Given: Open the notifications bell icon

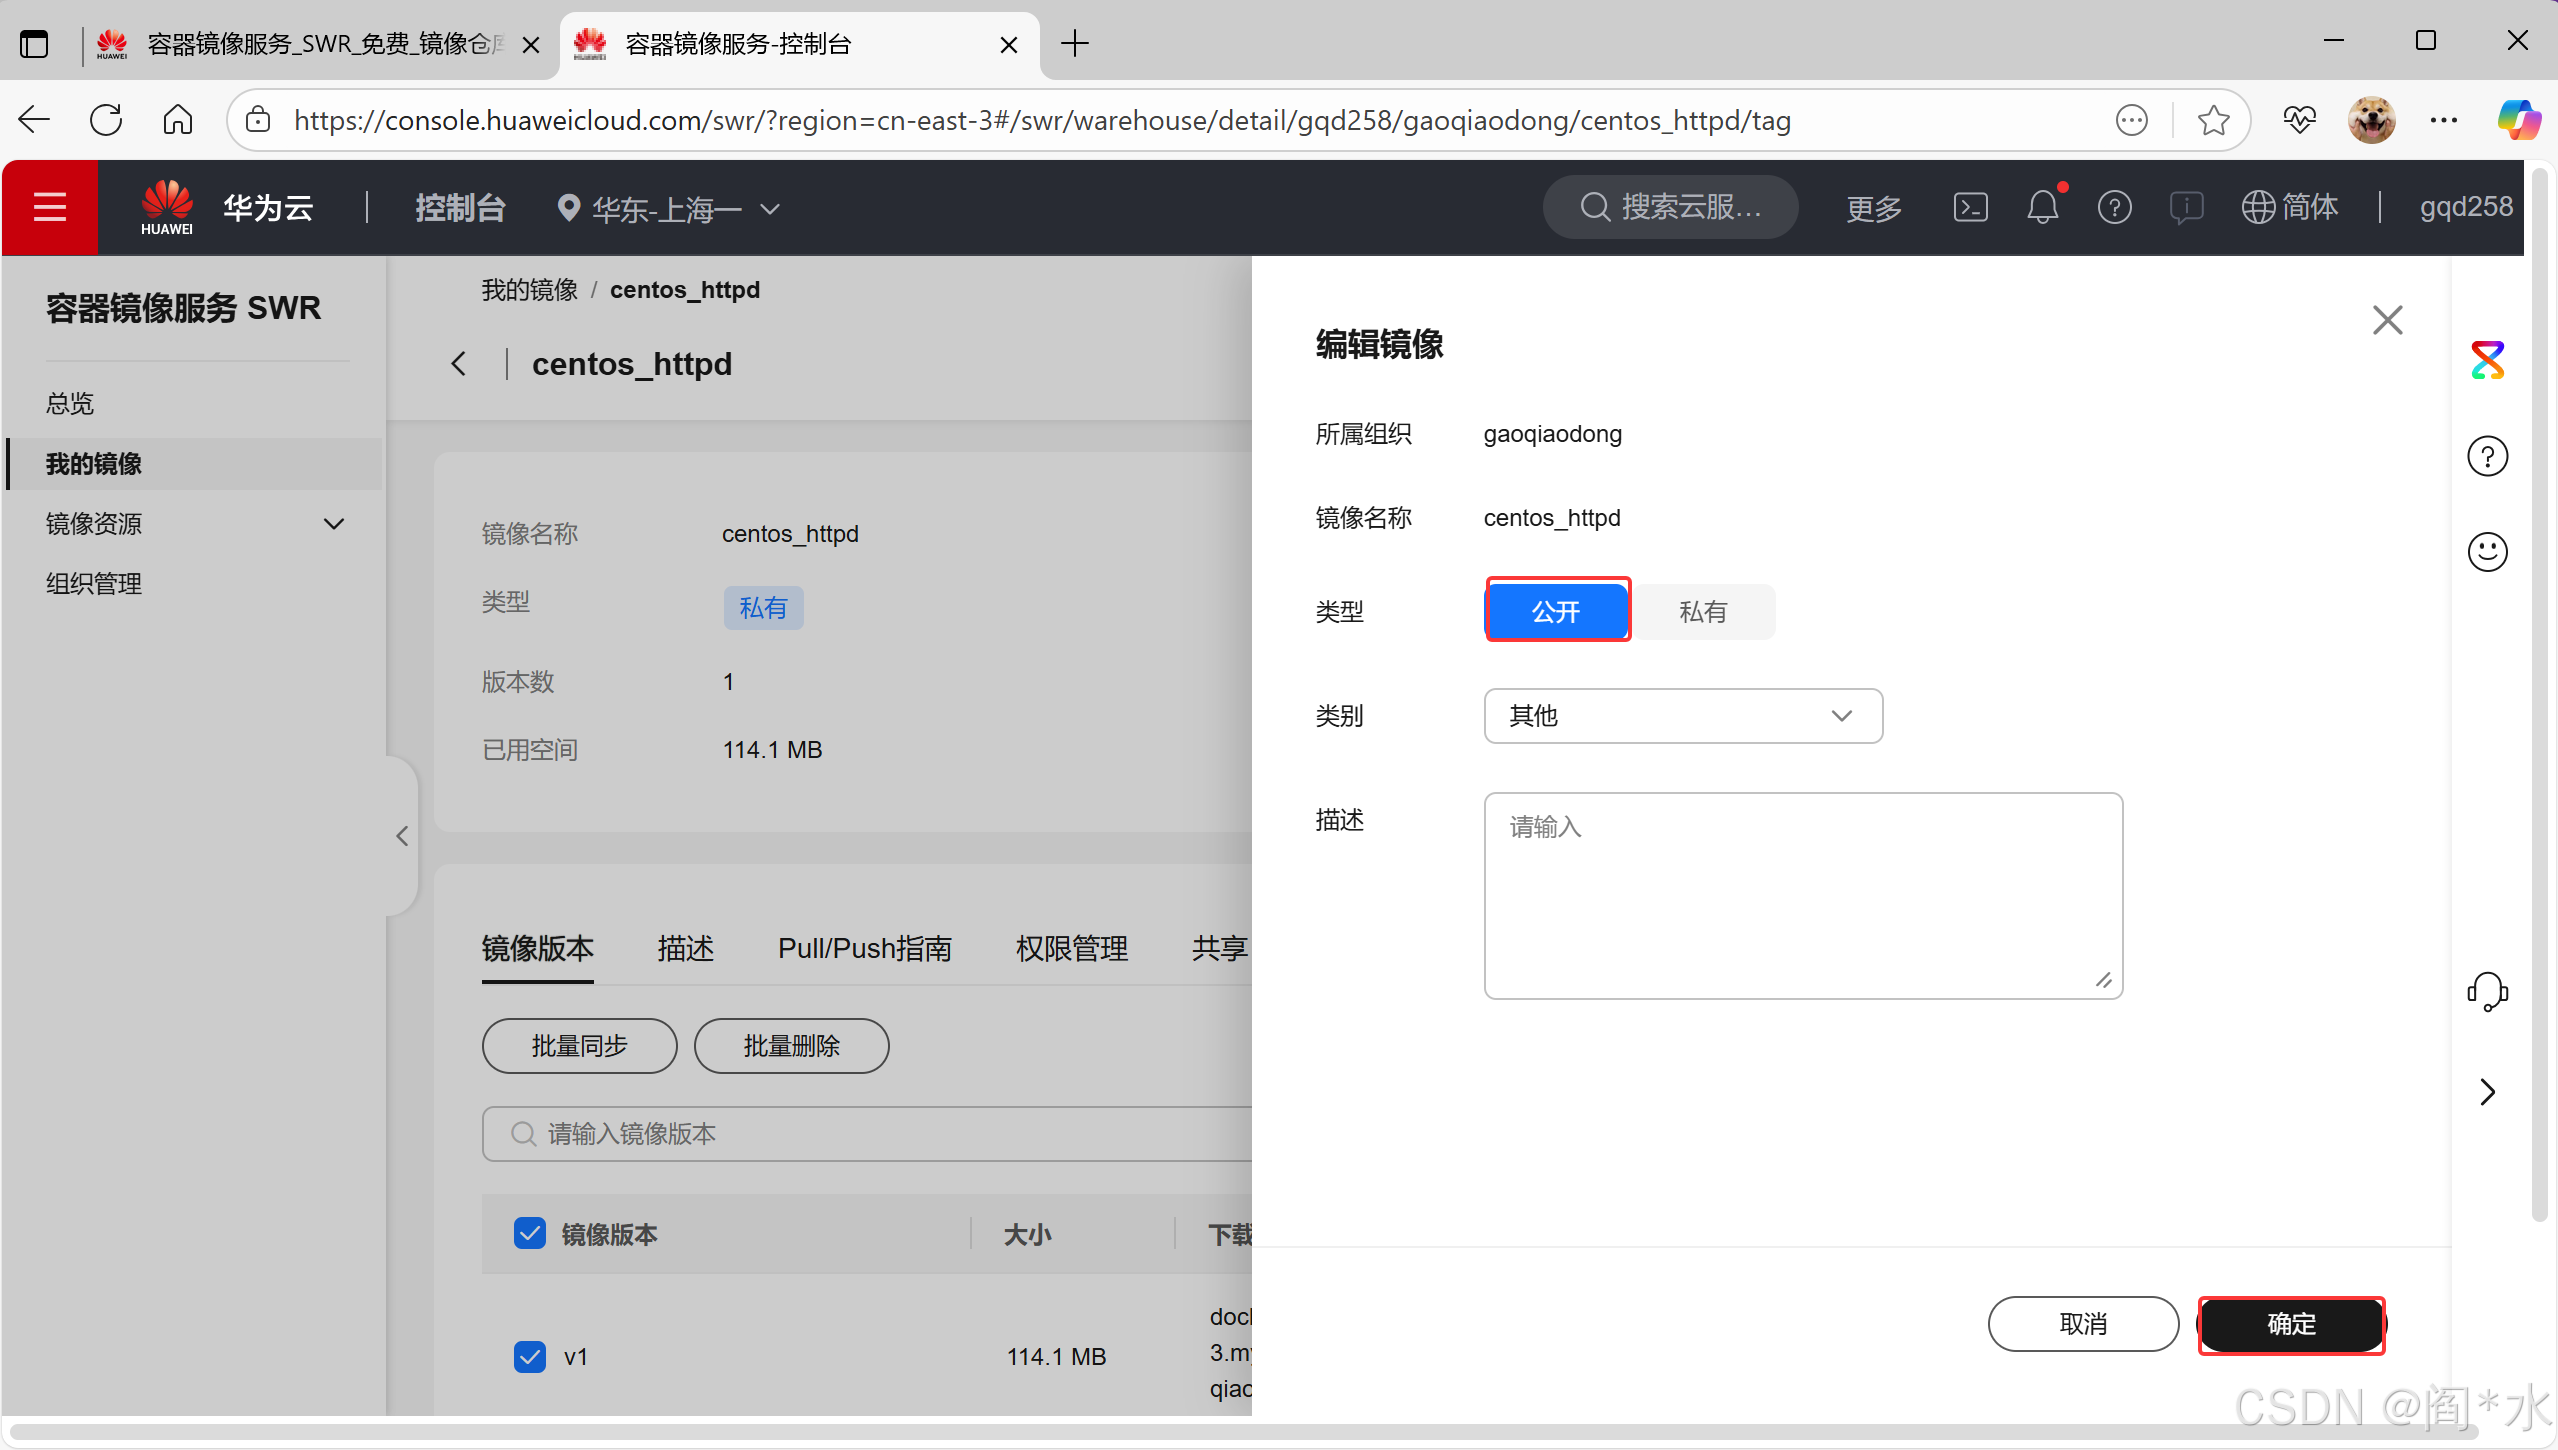Looking at the screenshot, I should (2042, 208).
